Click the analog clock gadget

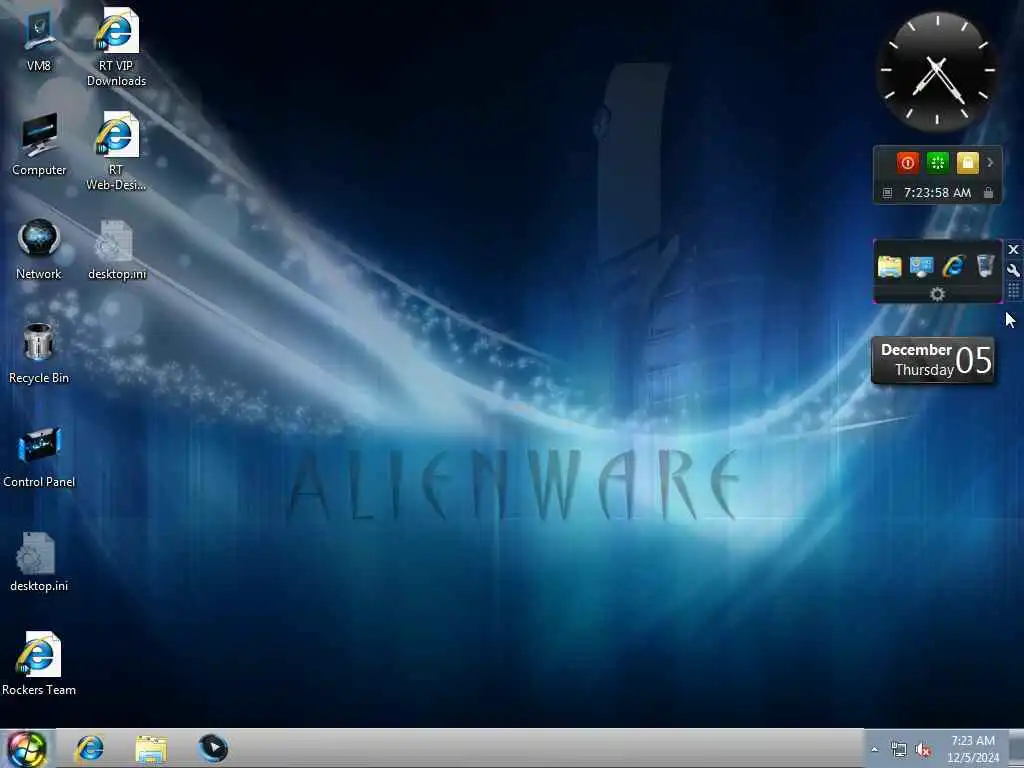937,70
